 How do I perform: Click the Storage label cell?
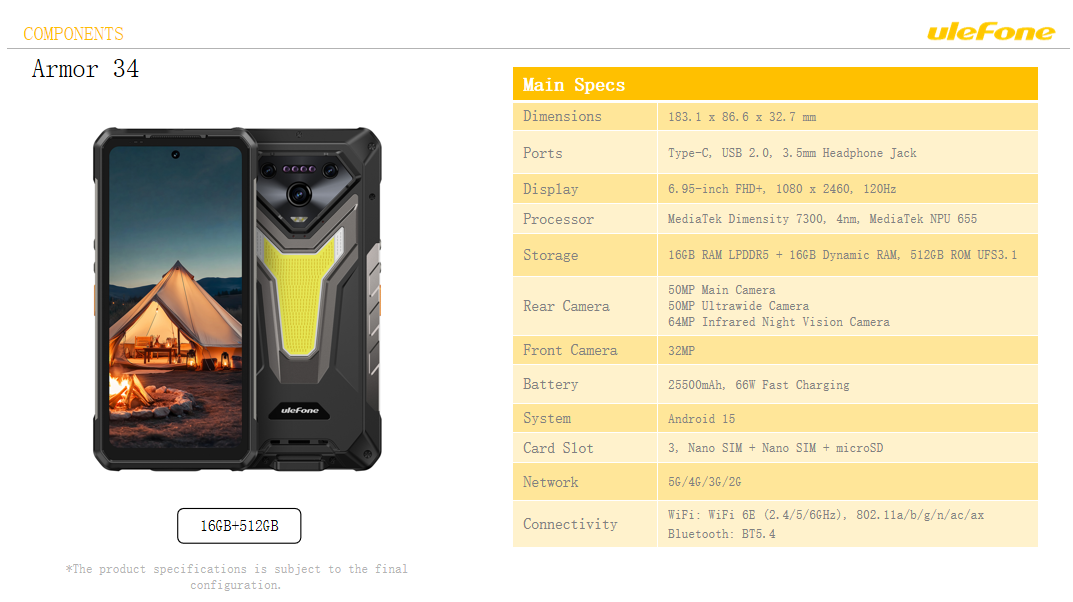585,255
